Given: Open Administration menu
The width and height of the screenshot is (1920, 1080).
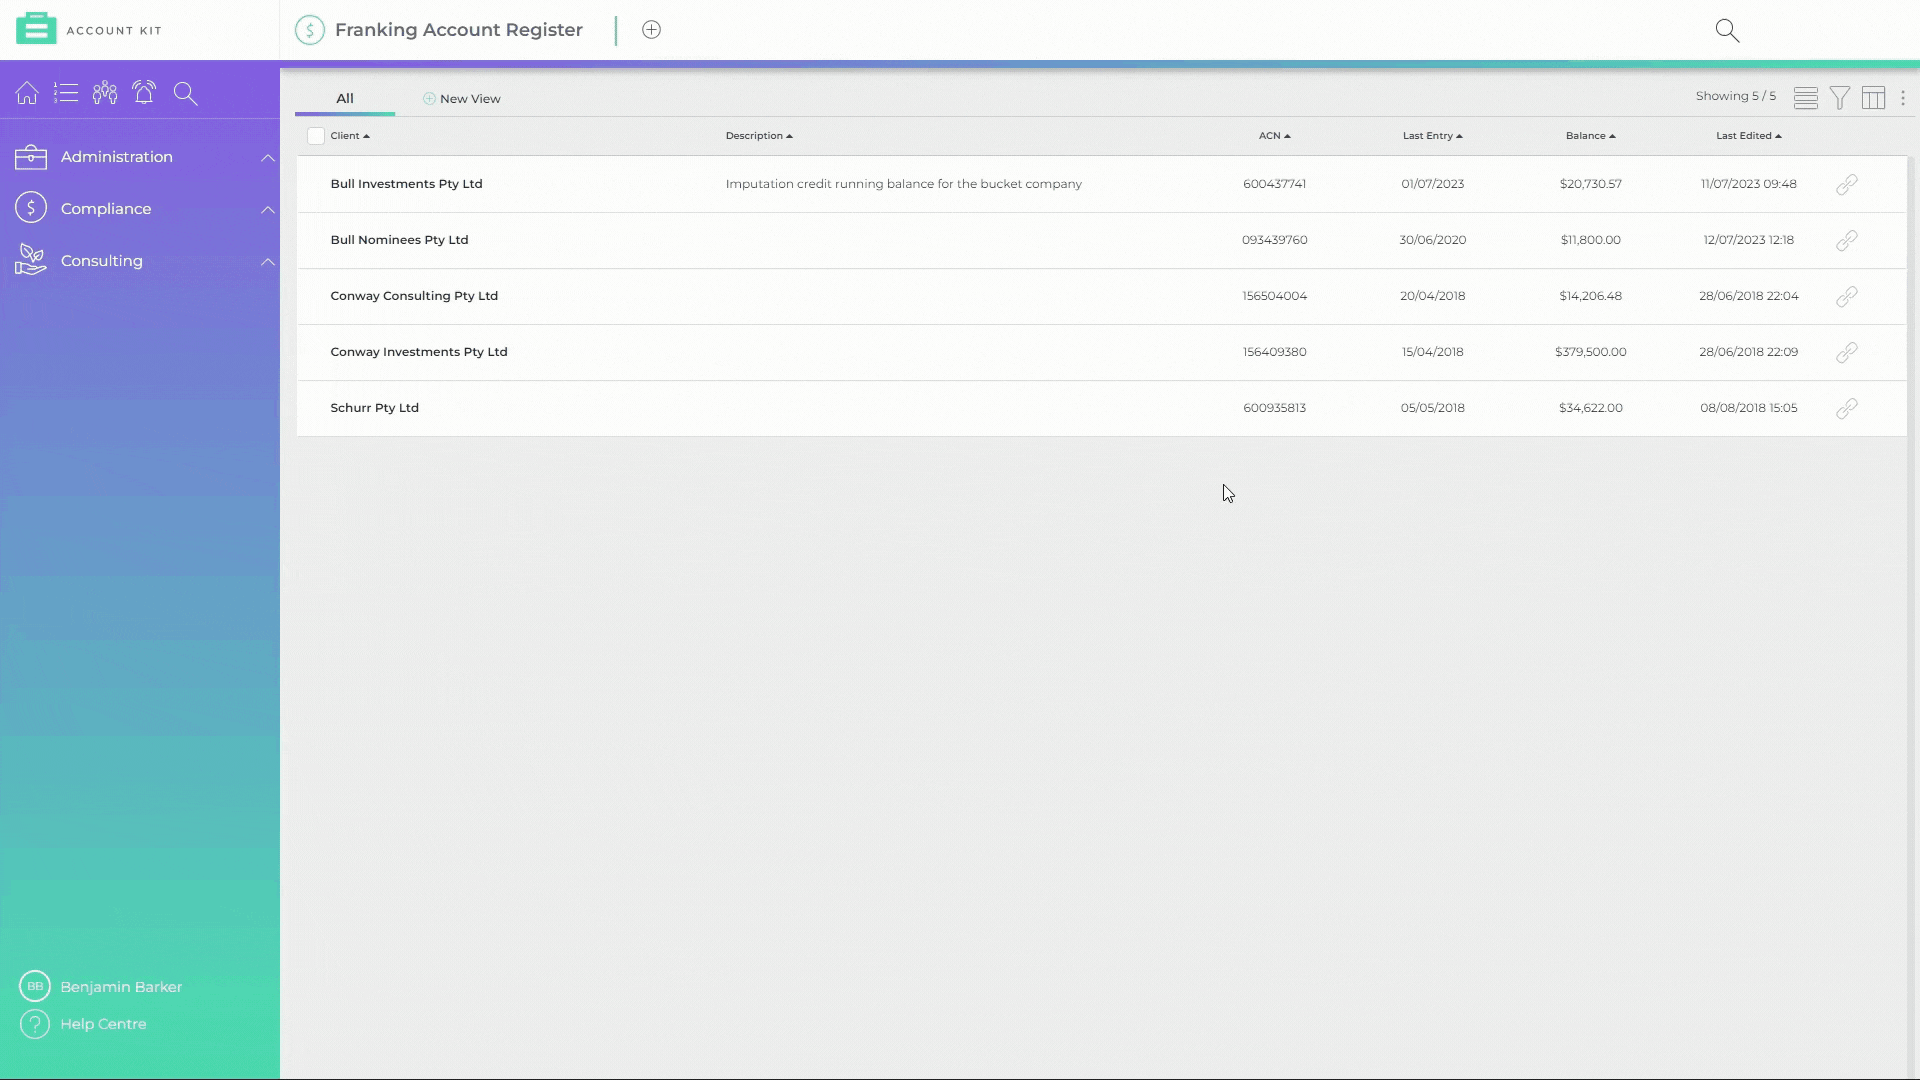Looking at the screenshot, I should tap(116, 157).
